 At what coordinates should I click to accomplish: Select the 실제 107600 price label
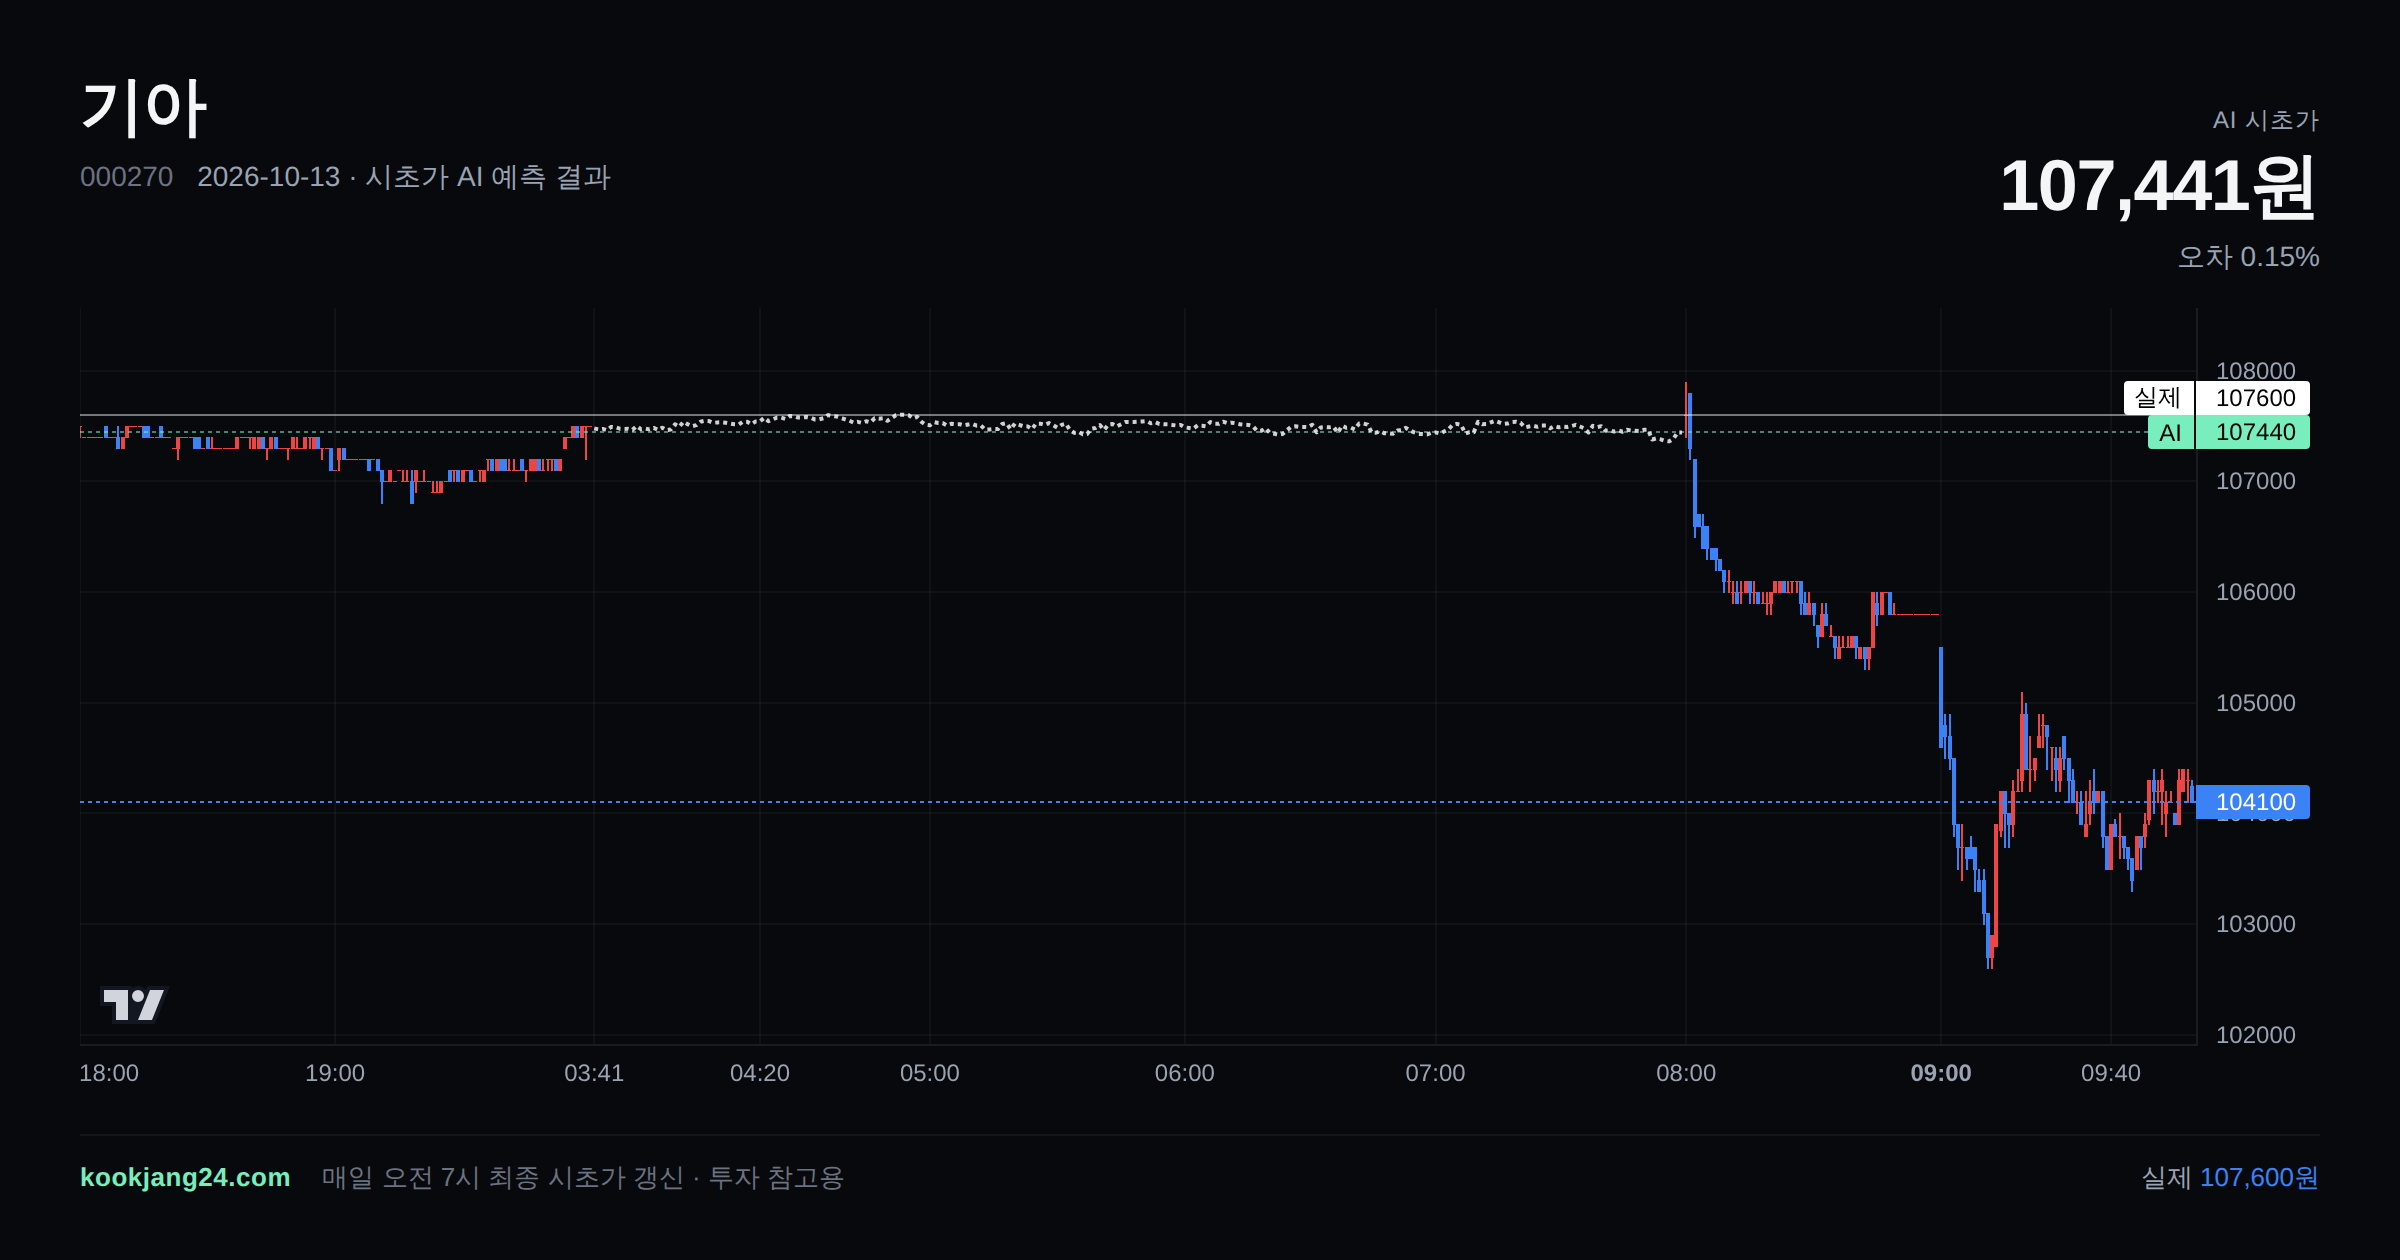(2216, 398)
